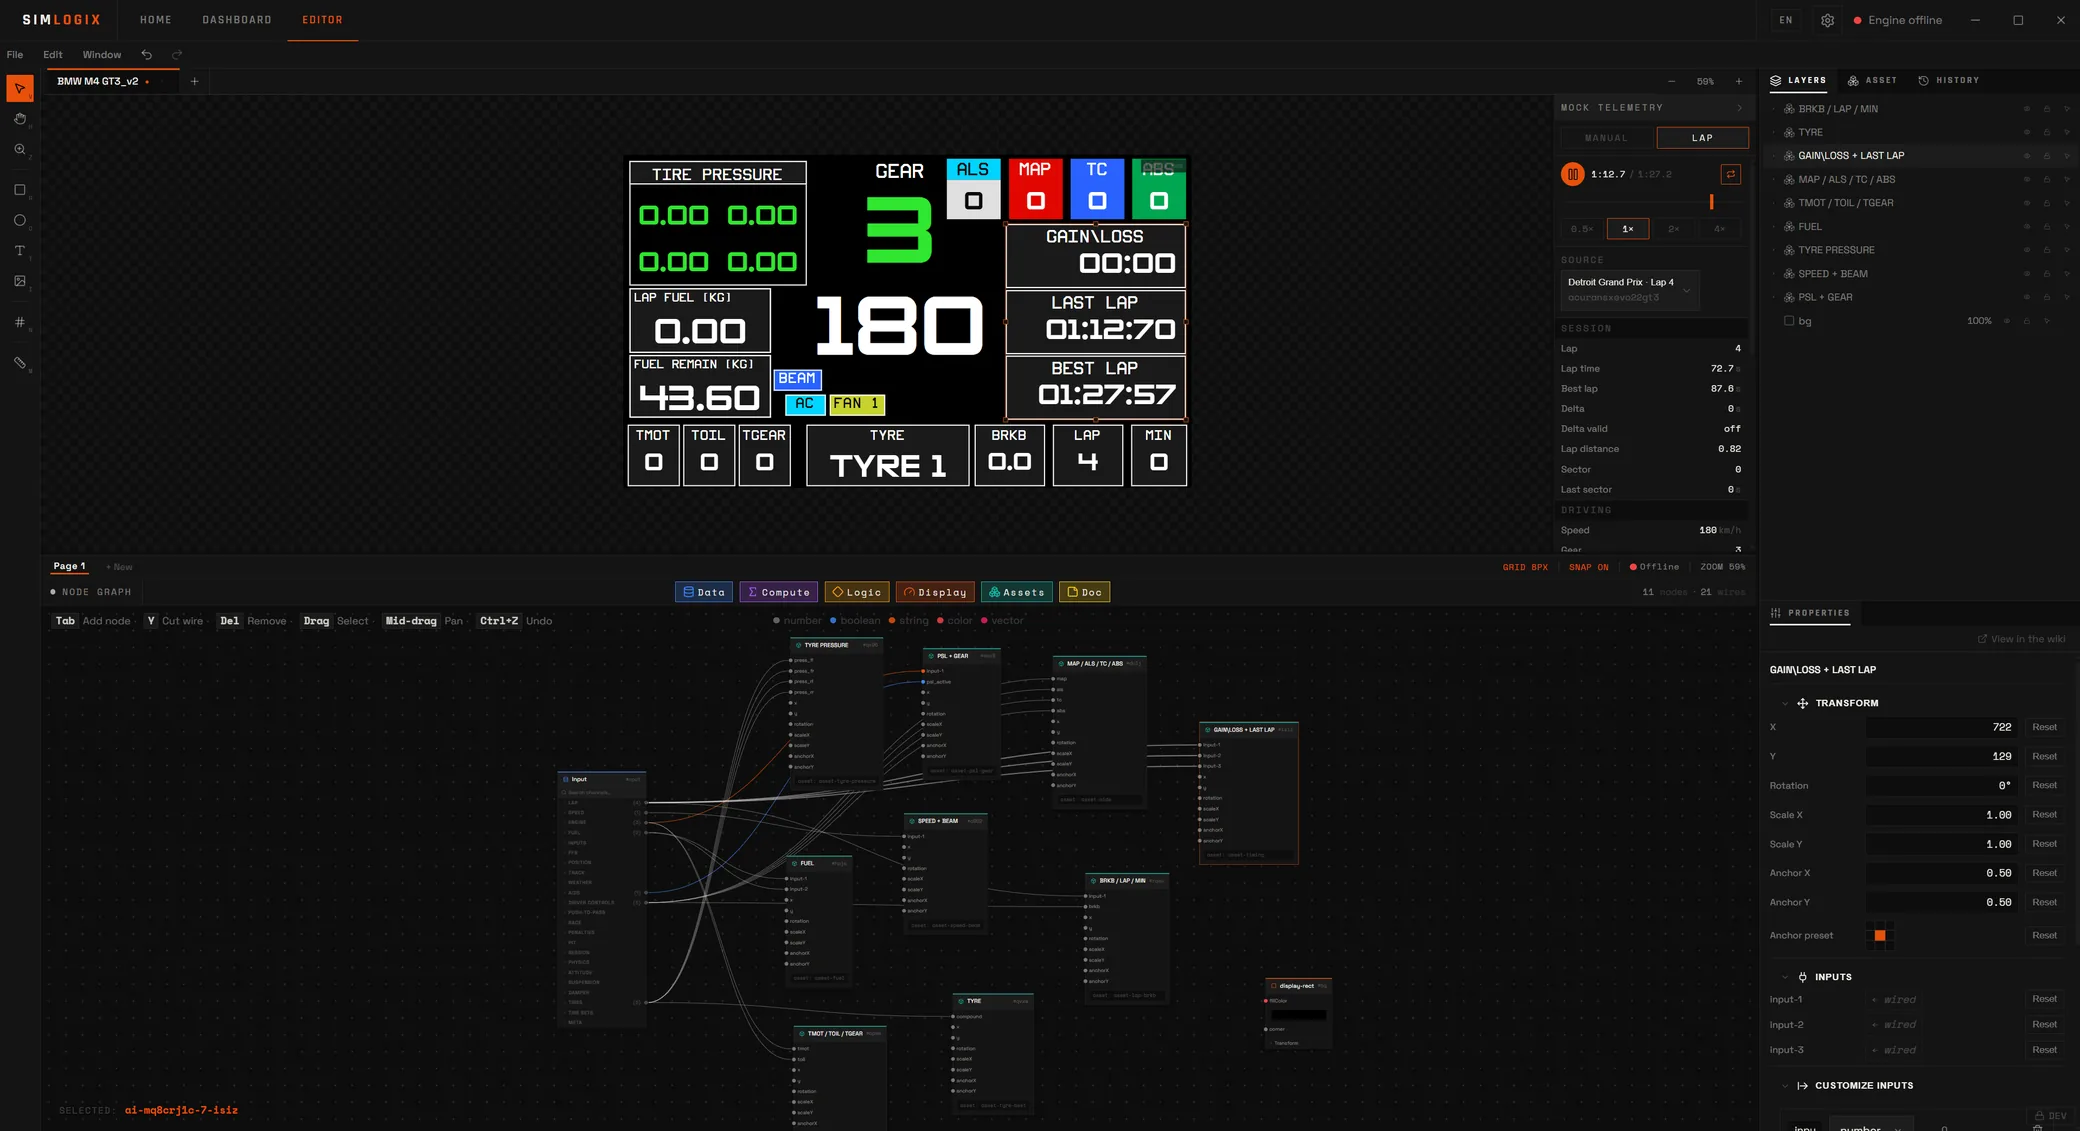The height and width of the screenshot is (1131, 2080).
Task: Click the loop playback icon in Mock Telemetry
Action: (1731, 174)
